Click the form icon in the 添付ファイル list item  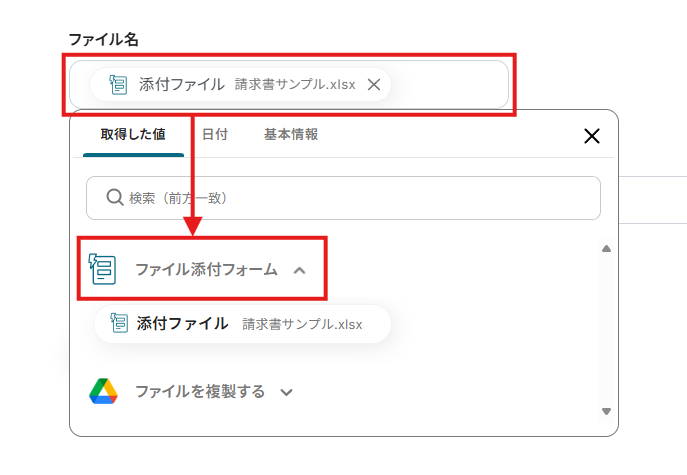tap(118, 324)
